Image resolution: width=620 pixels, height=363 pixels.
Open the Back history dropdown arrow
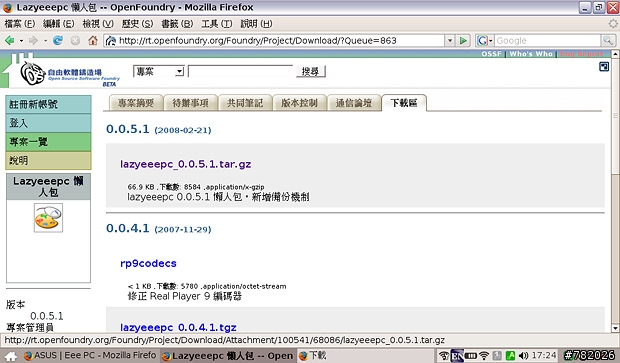[x=21, y=41]
